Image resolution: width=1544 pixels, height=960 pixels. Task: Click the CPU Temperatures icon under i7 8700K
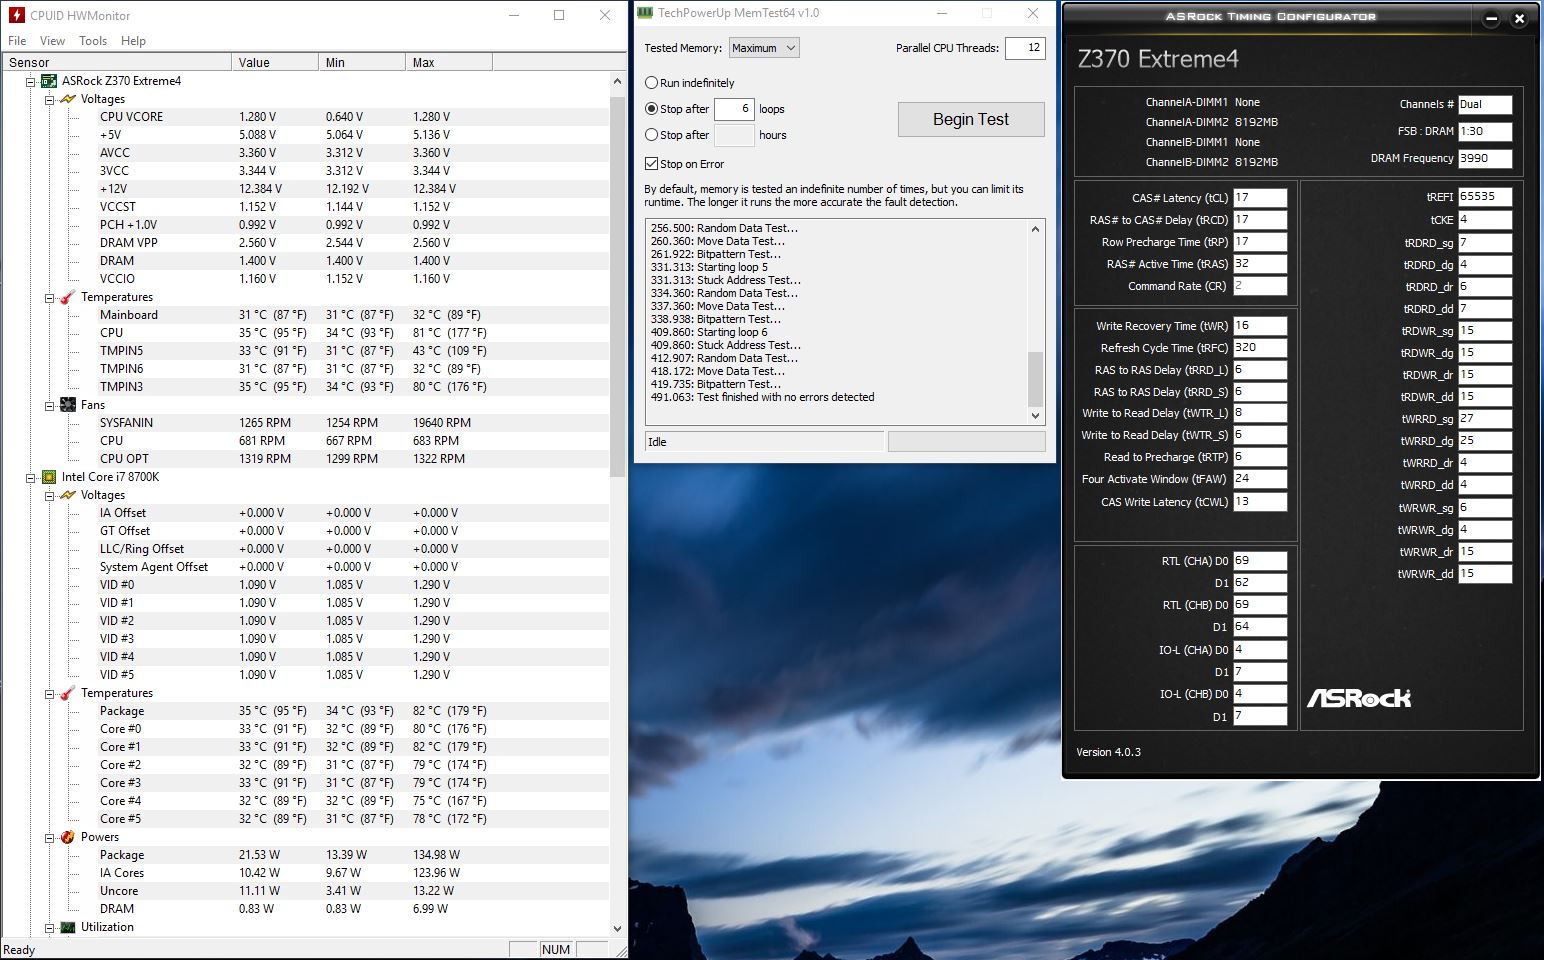[x=68, y=693]
